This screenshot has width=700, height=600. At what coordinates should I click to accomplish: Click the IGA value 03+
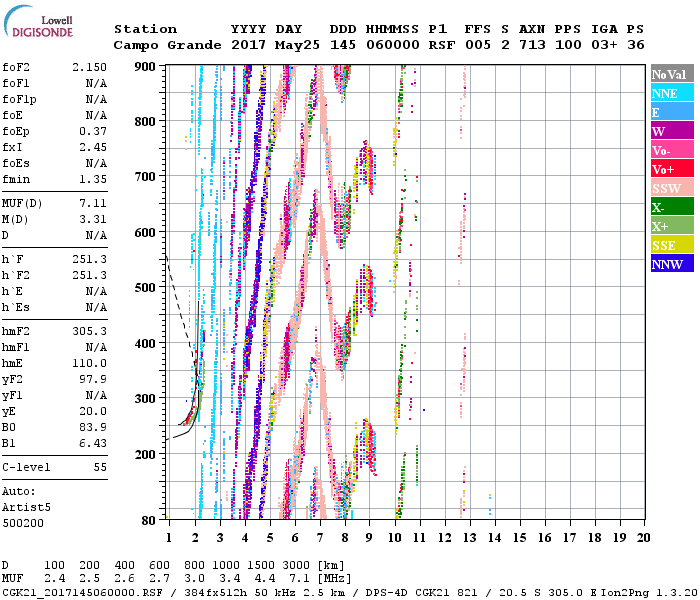coord(604,45)
